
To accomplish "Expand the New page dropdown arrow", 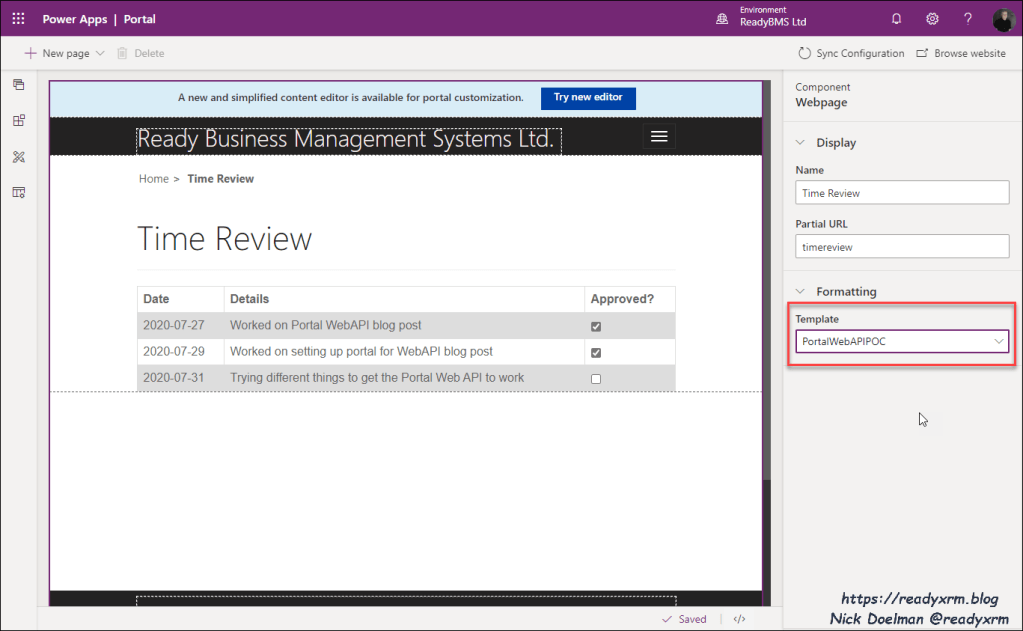I will pos(100,53).
